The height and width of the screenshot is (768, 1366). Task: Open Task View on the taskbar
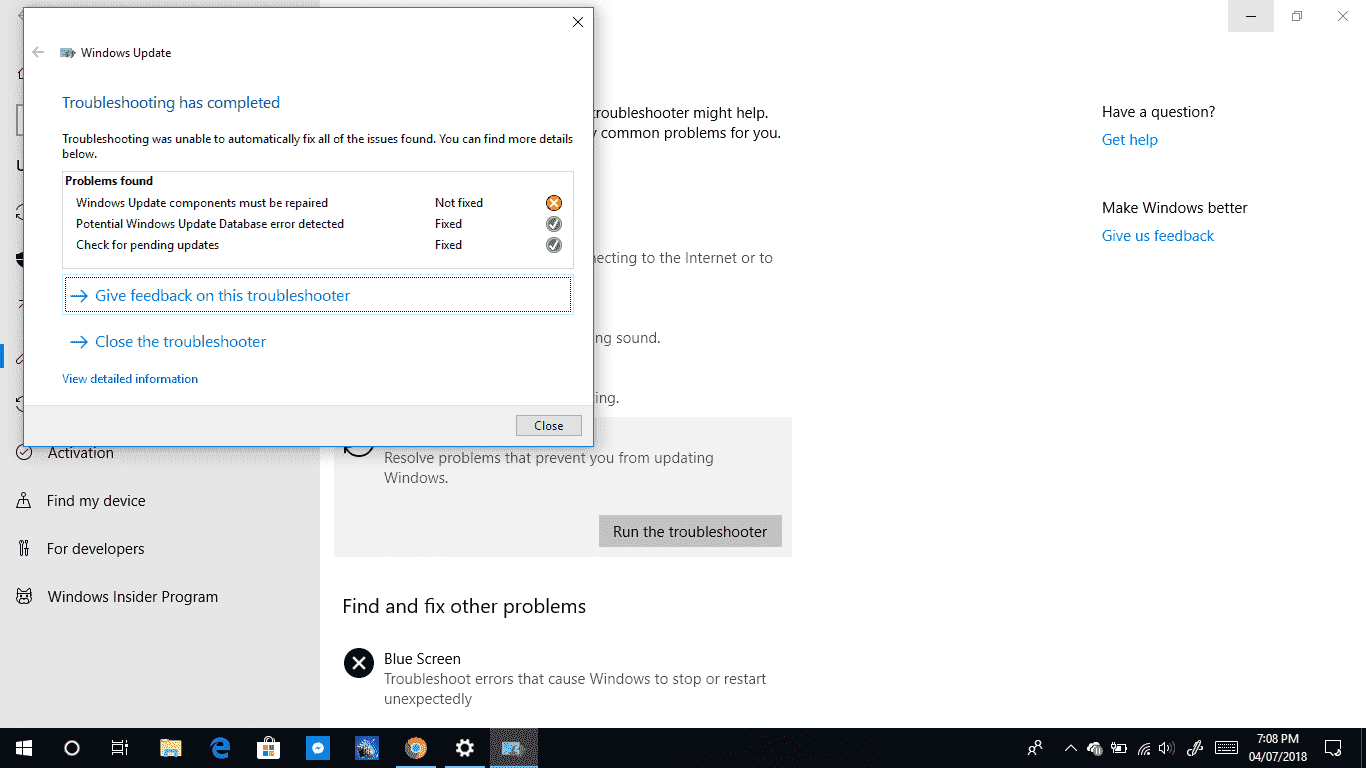pyautogui.click(x=120, y=748)
